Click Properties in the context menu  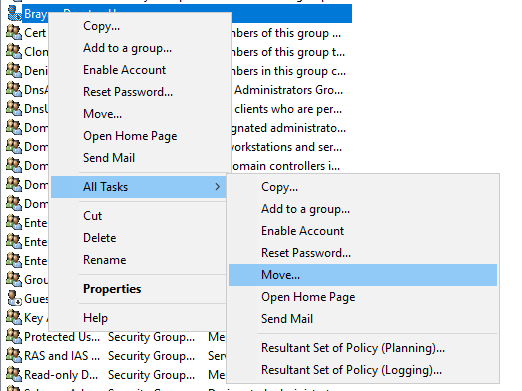point(112,289)
